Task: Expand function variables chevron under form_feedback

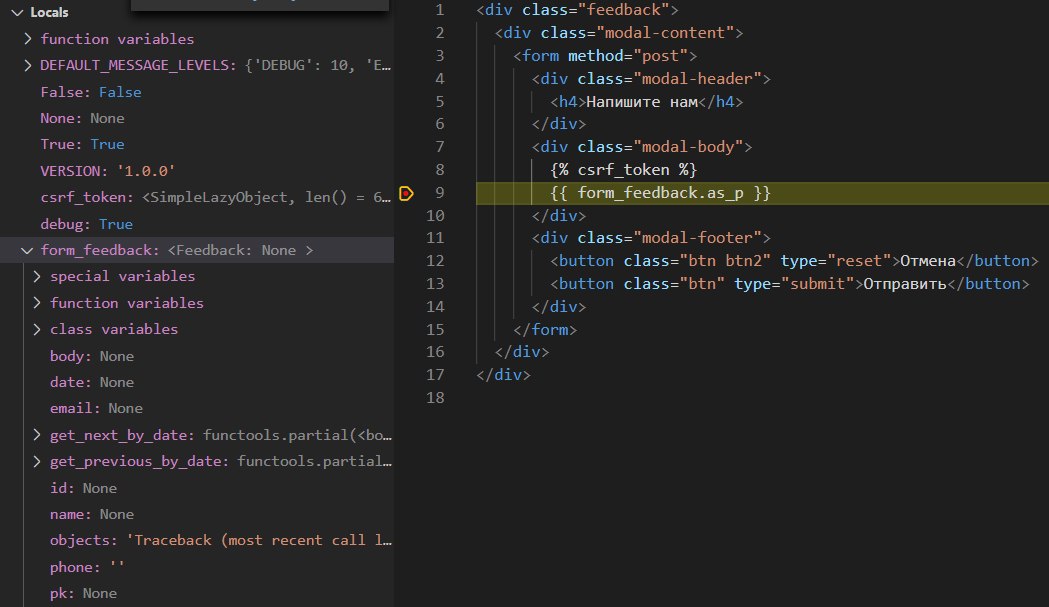Action: click(37, 302)
